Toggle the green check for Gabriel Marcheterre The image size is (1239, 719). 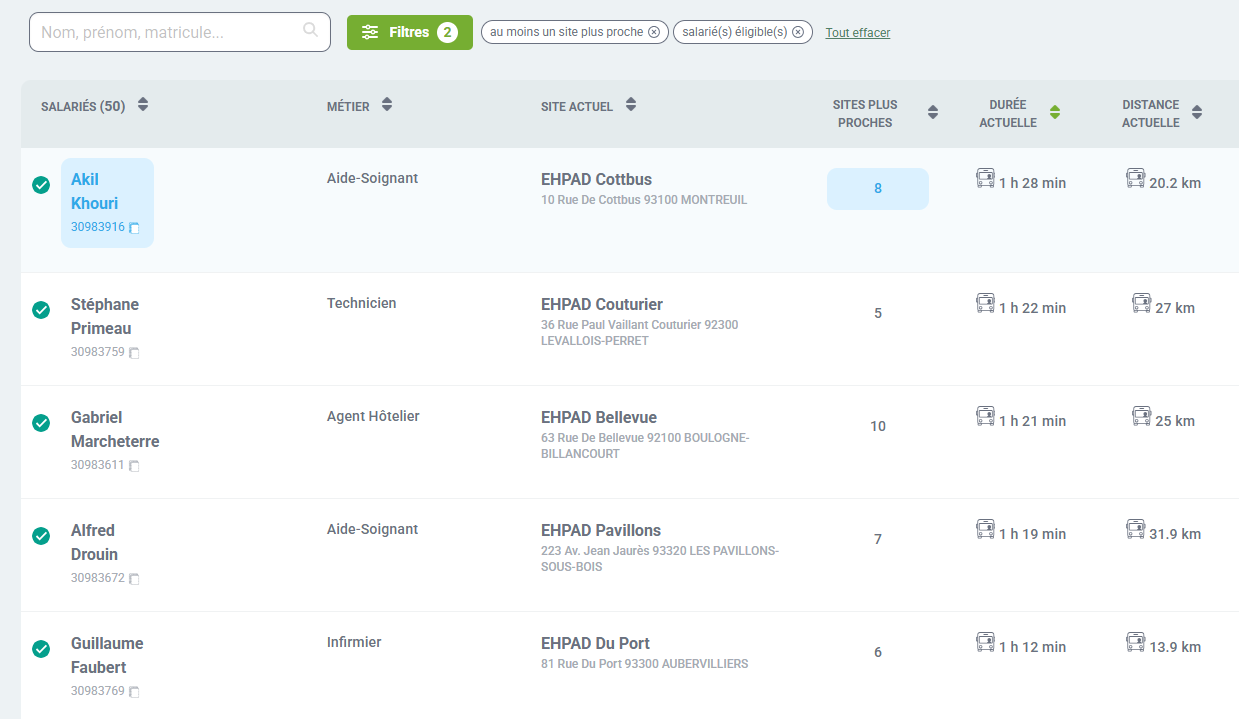click(x=41, y=423)
